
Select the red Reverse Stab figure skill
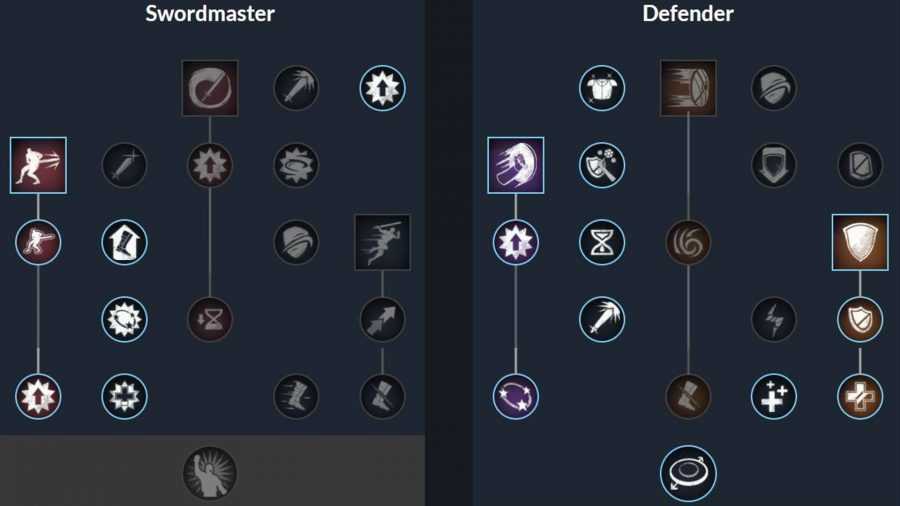[38, 165]
